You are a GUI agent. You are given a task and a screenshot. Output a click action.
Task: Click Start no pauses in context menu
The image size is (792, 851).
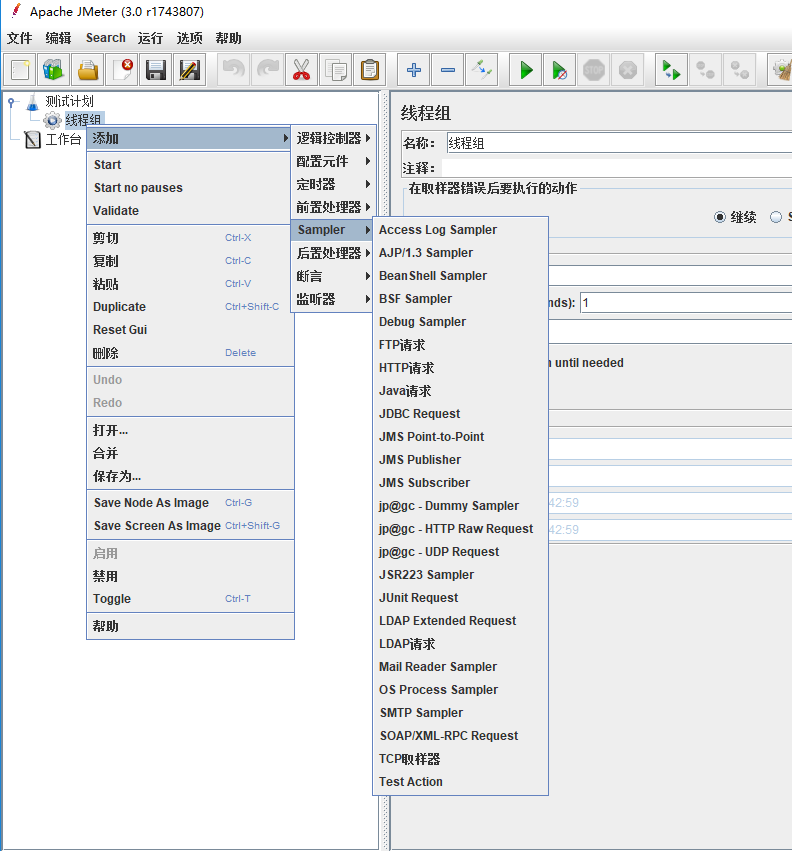pos(190,188)
